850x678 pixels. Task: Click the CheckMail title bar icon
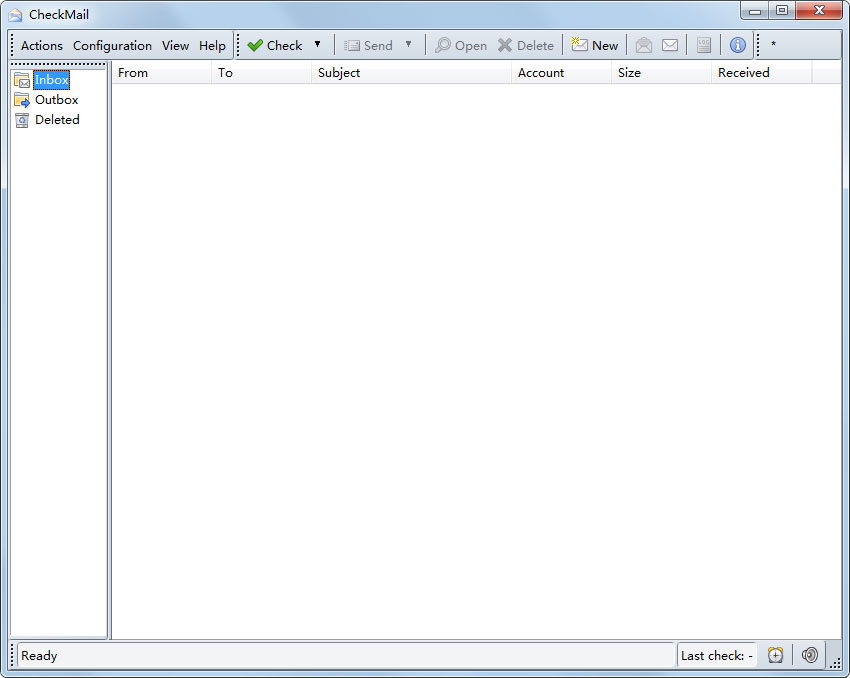pyautogui.click(x=16, y=15)
